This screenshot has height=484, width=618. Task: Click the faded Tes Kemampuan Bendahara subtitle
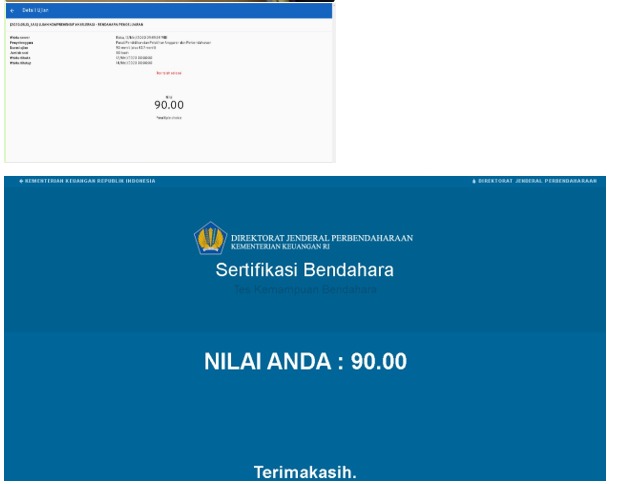(305, 289)
